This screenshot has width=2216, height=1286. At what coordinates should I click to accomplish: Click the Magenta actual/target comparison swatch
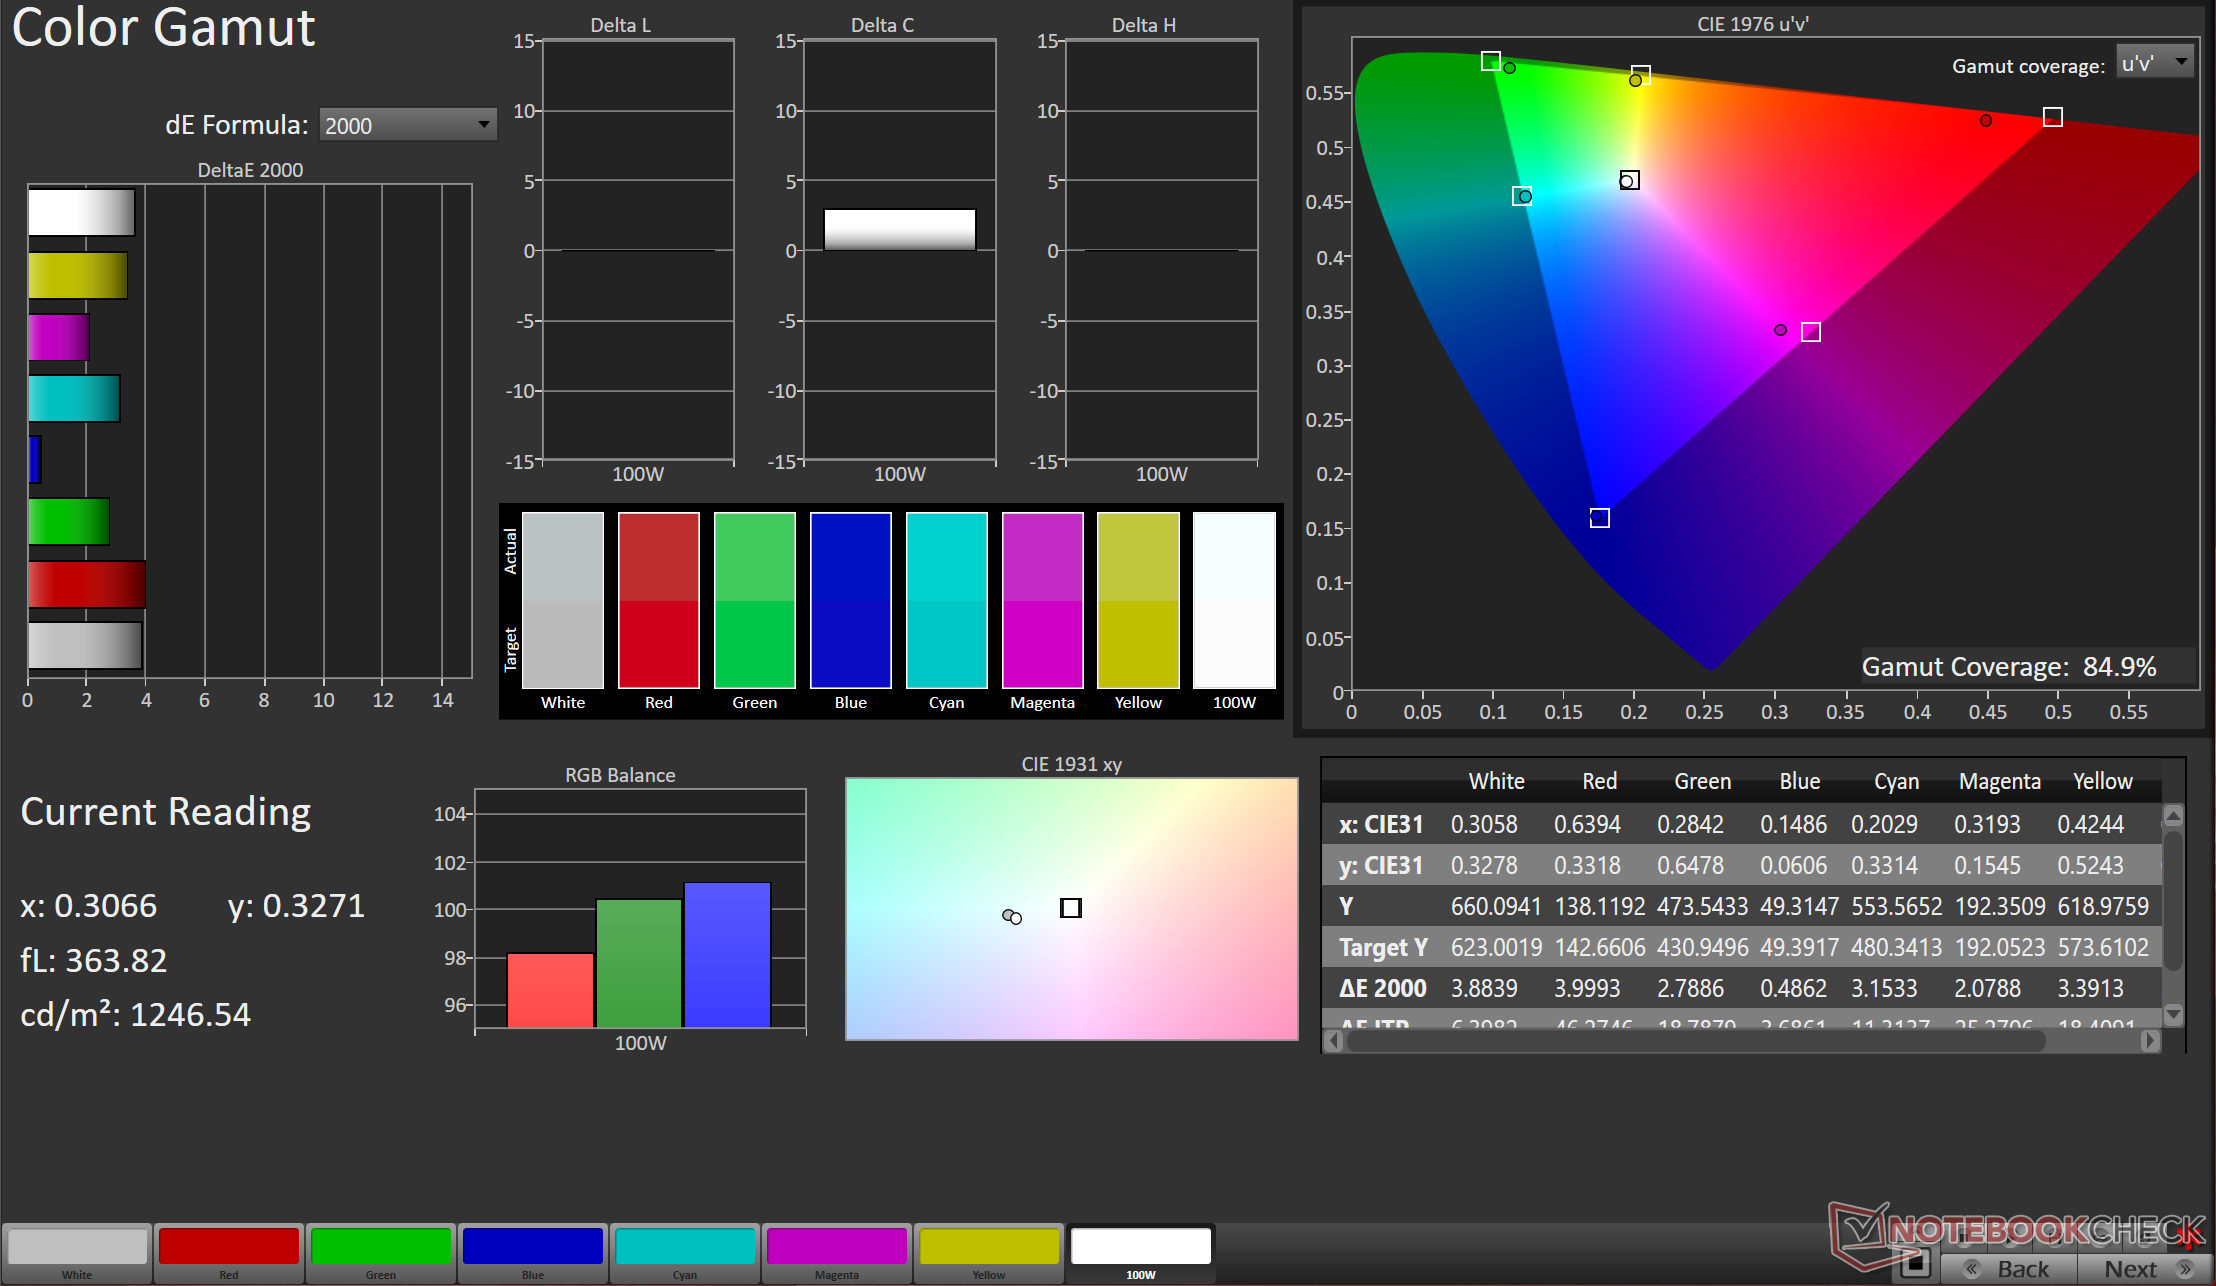coord(1042,600)
